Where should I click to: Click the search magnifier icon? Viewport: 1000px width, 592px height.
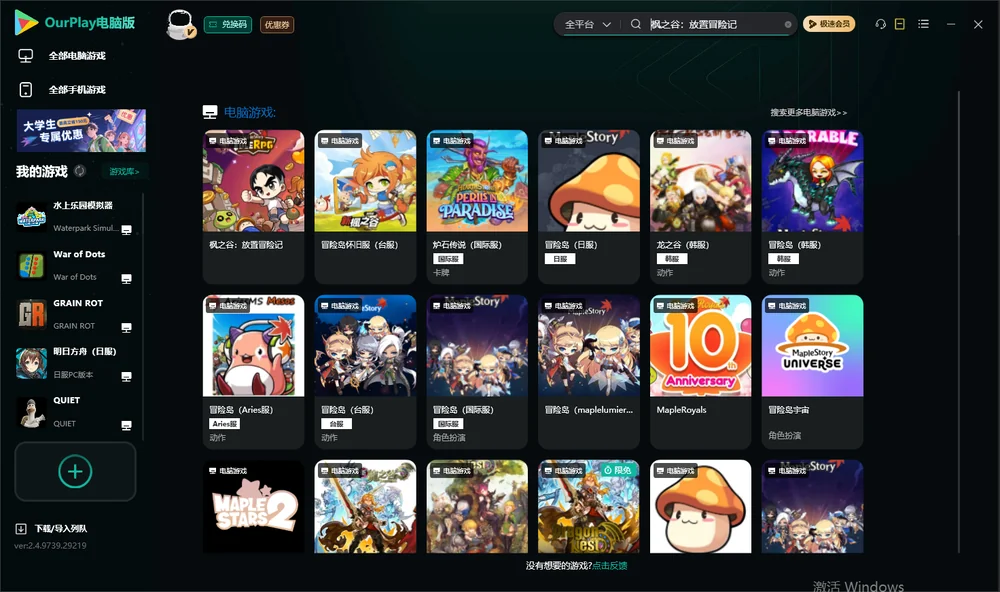pos(635,24)
